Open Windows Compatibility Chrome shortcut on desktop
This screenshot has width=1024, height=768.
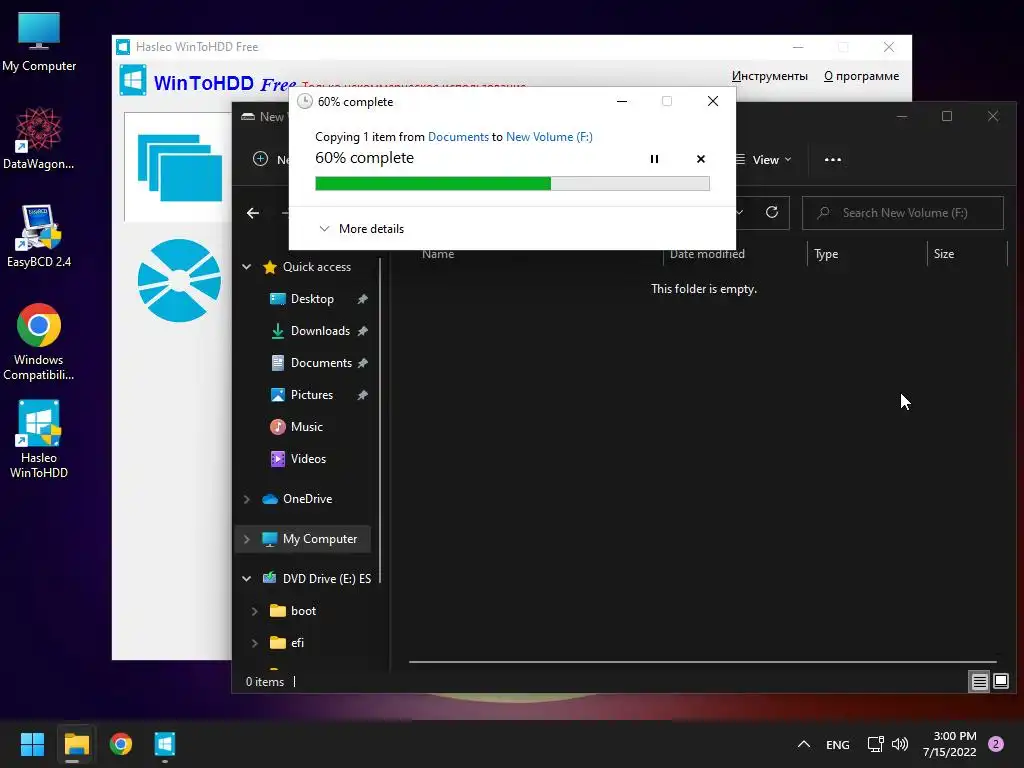(39, 342)
